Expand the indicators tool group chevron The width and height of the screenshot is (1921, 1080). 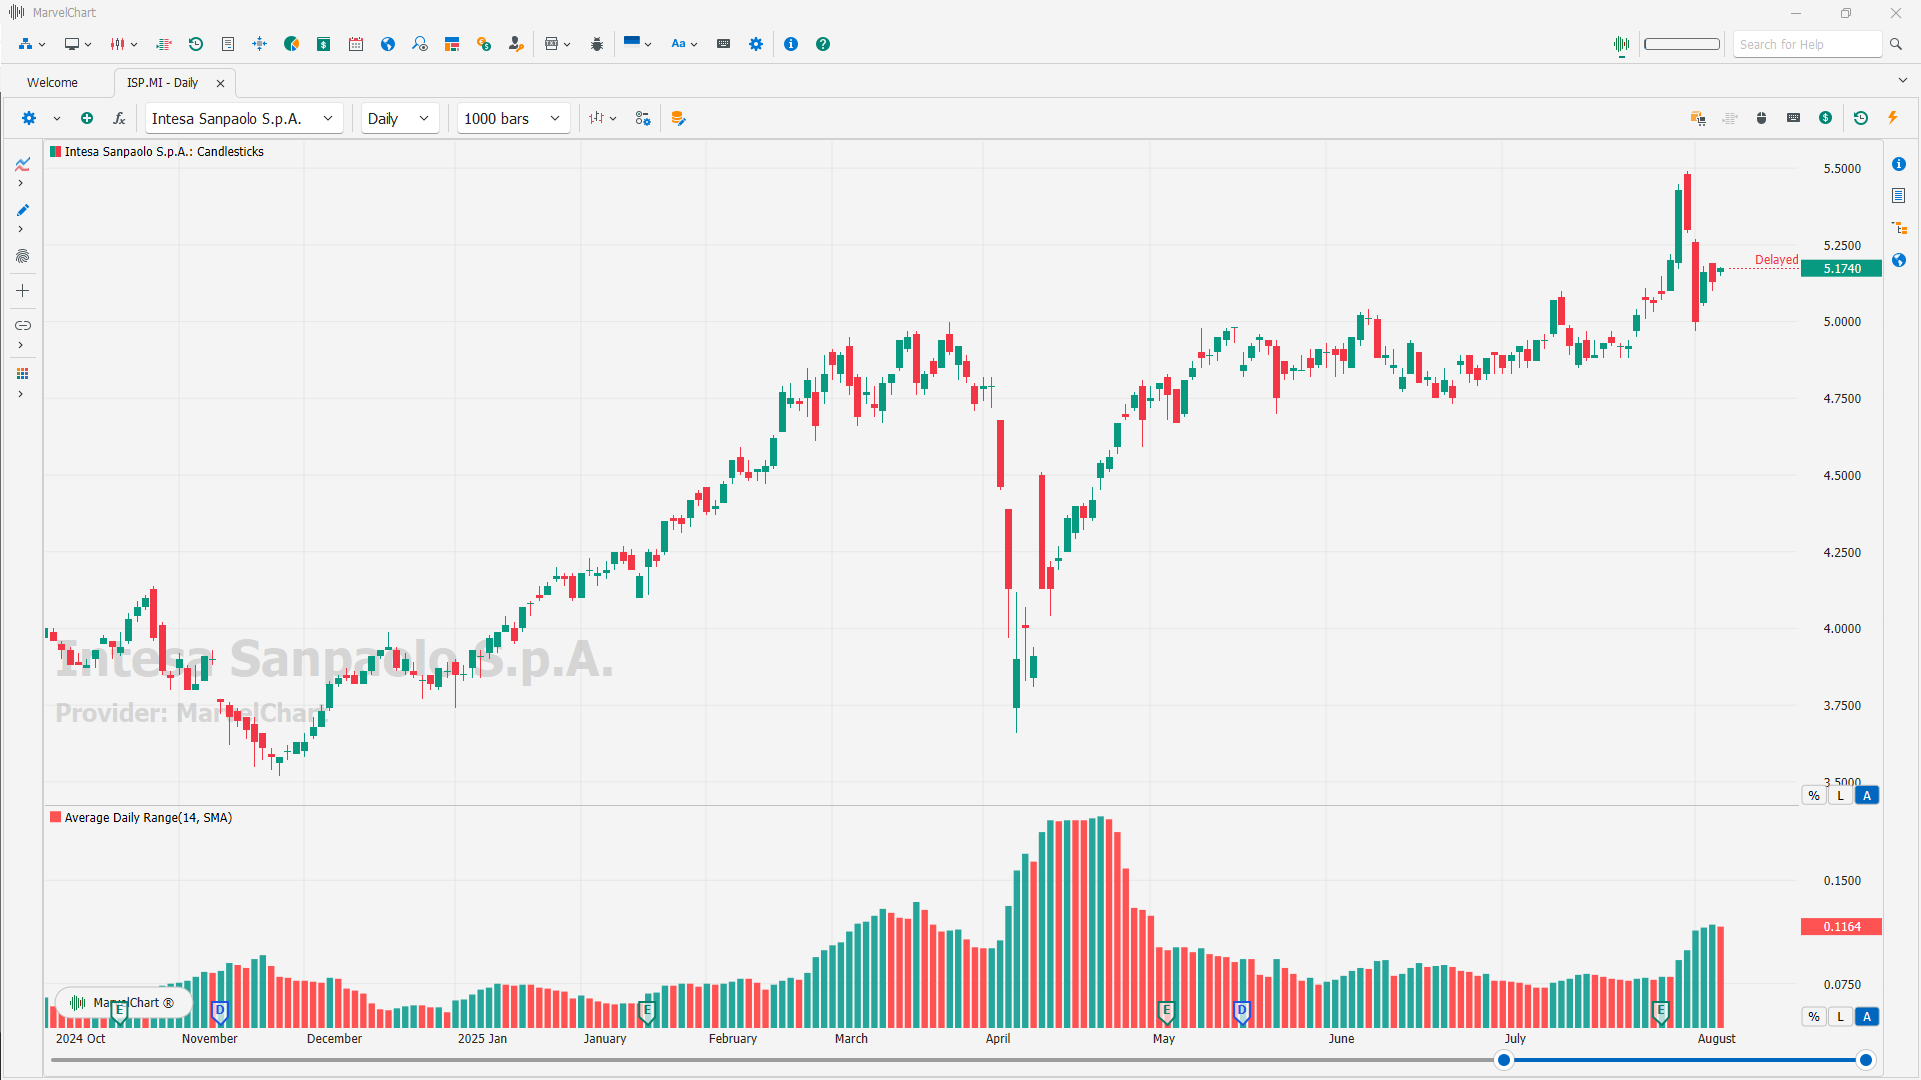[x=20, y=183]
